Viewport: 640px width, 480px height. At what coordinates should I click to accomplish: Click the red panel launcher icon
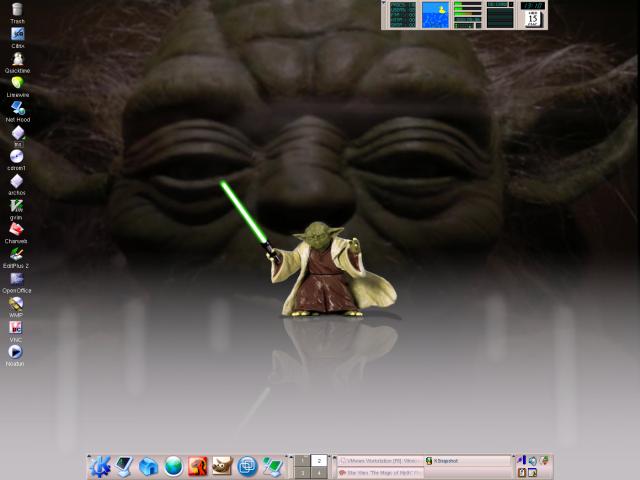(x=198, y=467)
